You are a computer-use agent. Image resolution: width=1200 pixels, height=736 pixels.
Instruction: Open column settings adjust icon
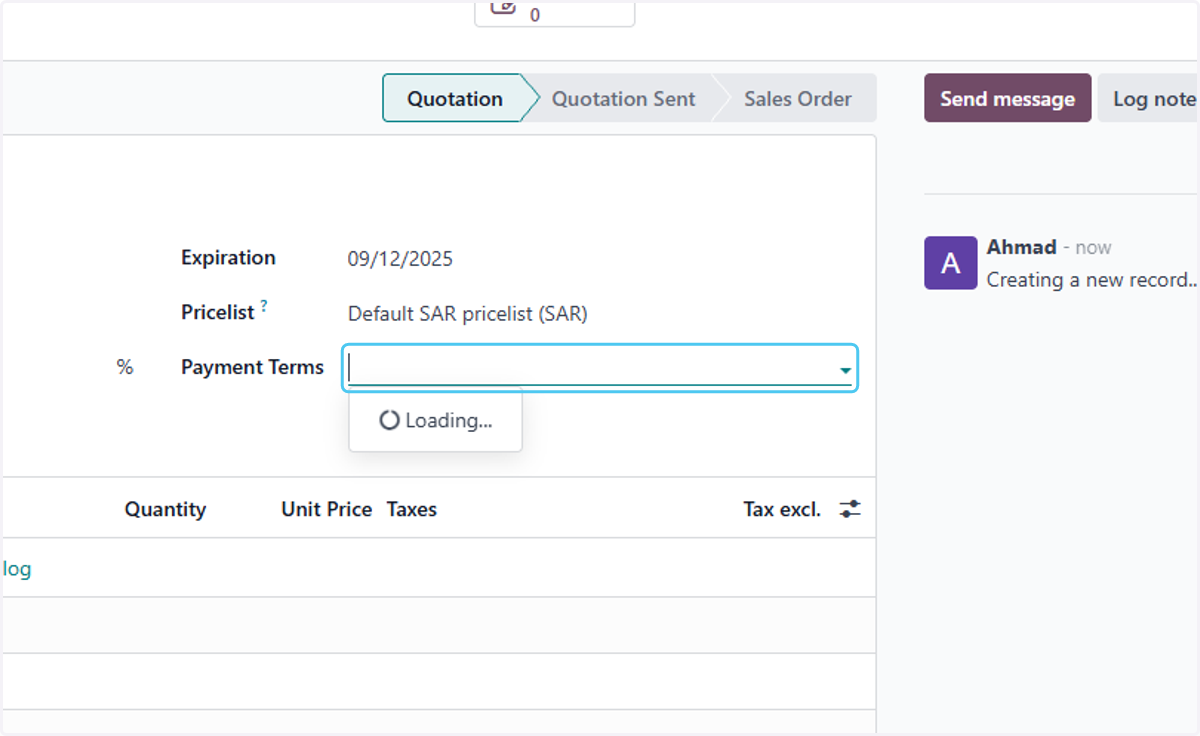point(850,509)
